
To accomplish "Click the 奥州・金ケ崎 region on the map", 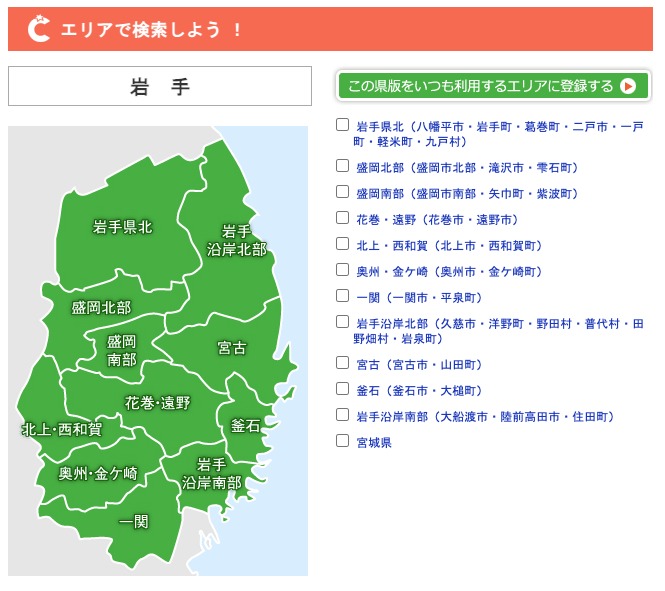I will click(x=98, y=474).
